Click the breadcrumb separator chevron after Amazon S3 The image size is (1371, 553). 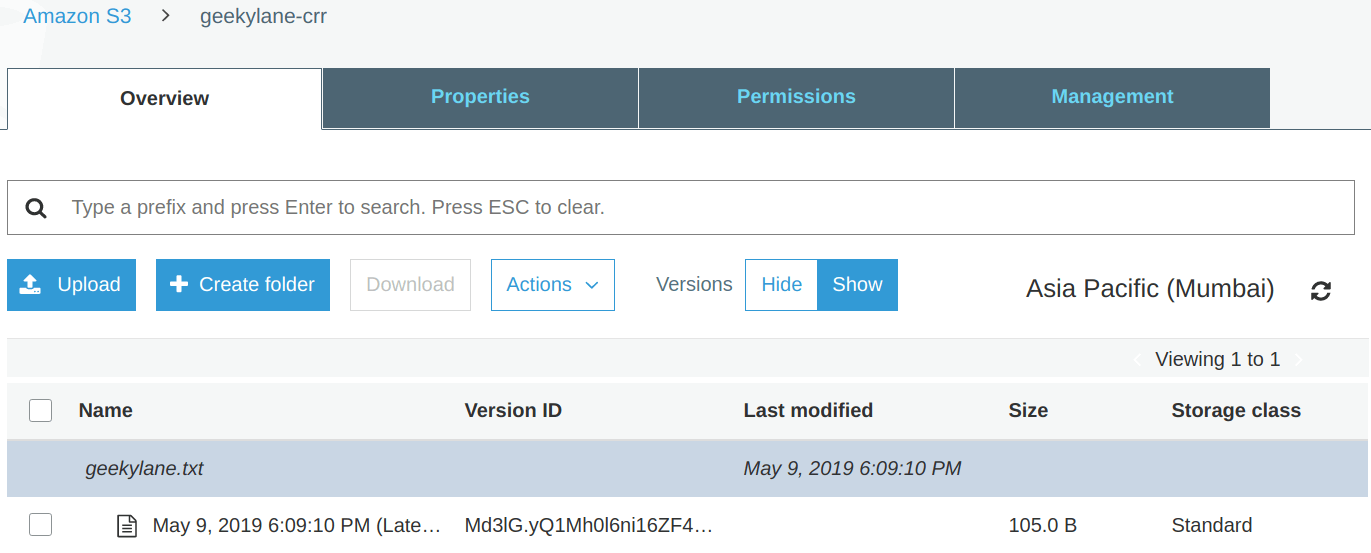point(166,16)
